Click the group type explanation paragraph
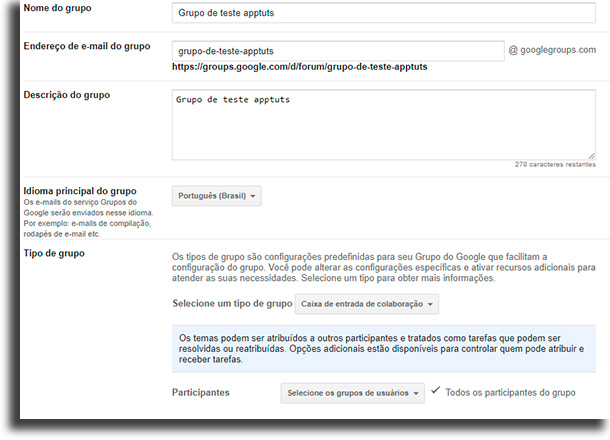The image size is (610, 440). 384,268
